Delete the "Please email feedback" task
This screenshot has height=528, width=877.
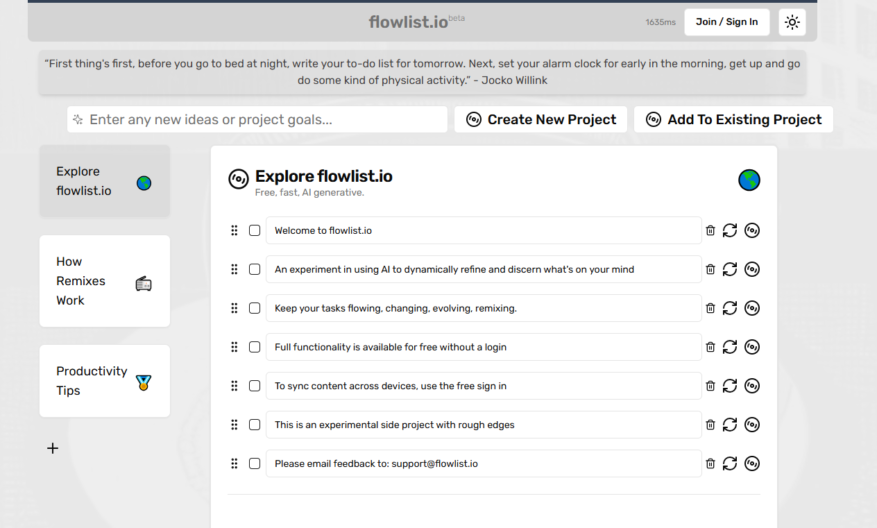710,464
